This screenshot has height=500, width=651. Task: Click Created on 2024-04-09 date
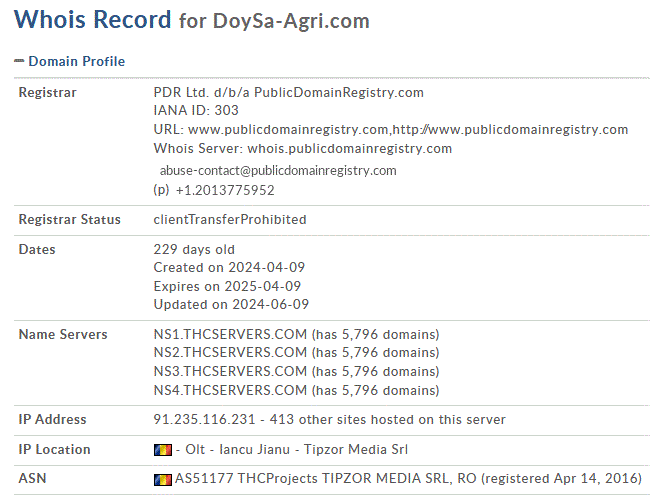coord(229,267)
